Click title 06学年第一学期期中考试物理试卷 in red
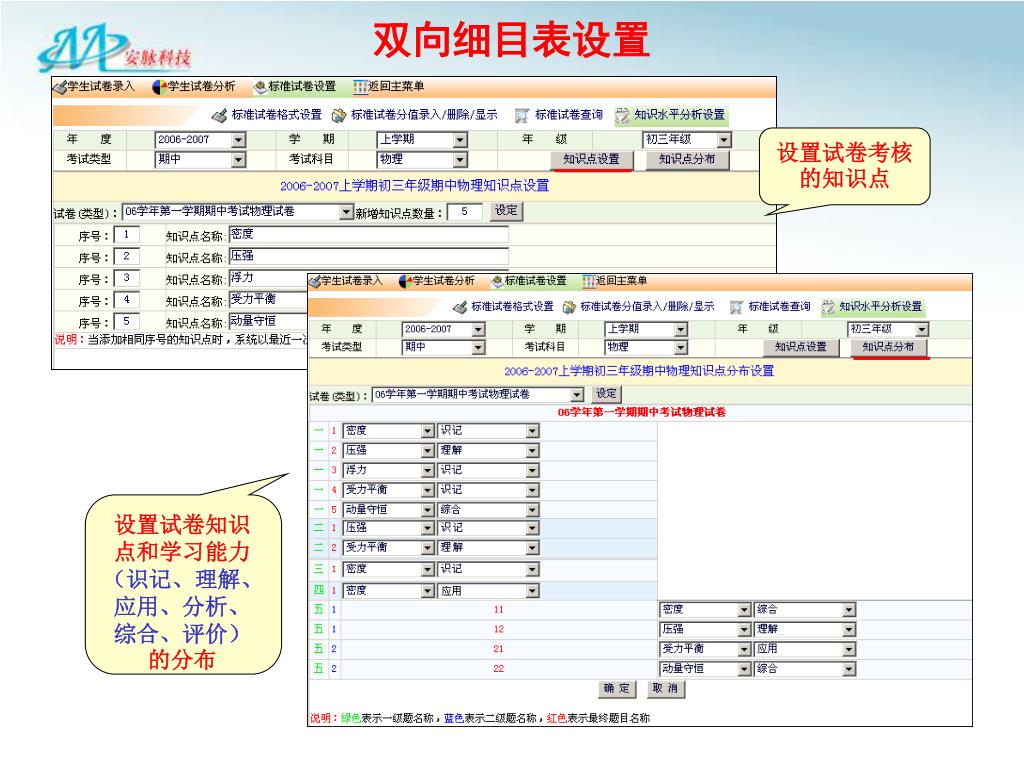 point(641,412)
